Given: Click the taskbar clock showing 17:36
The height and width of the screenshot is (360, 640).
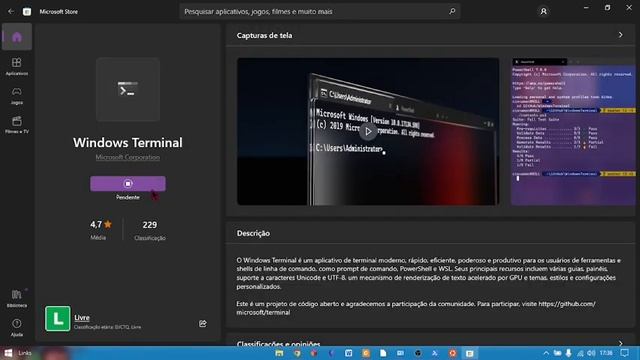Looking at the screenshot, I should click(x=606, y=353).
